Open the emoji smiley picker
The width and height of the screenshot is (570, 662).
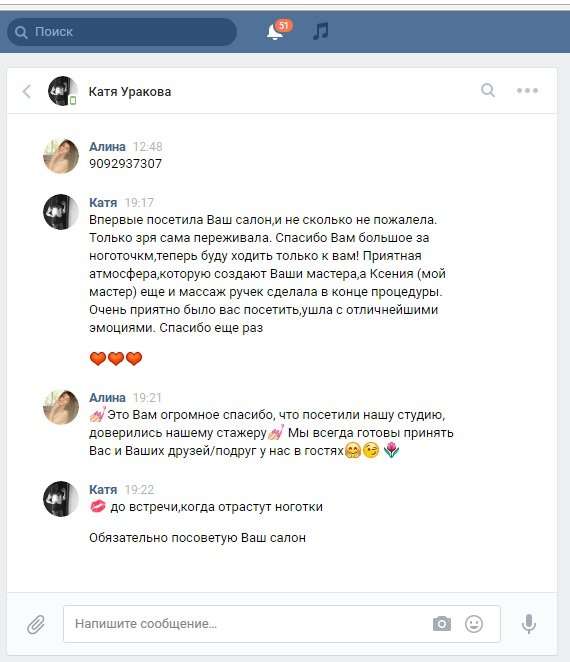[474, 624]
